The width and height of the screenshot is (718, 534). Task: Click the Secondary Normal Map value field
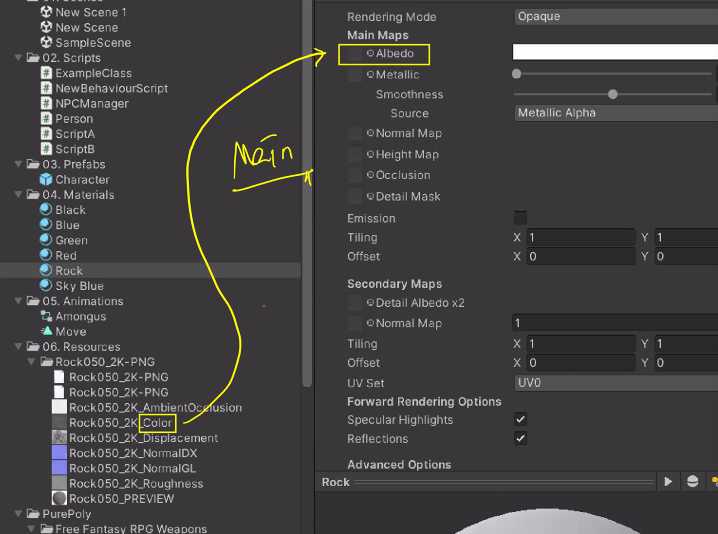[615, 323]
